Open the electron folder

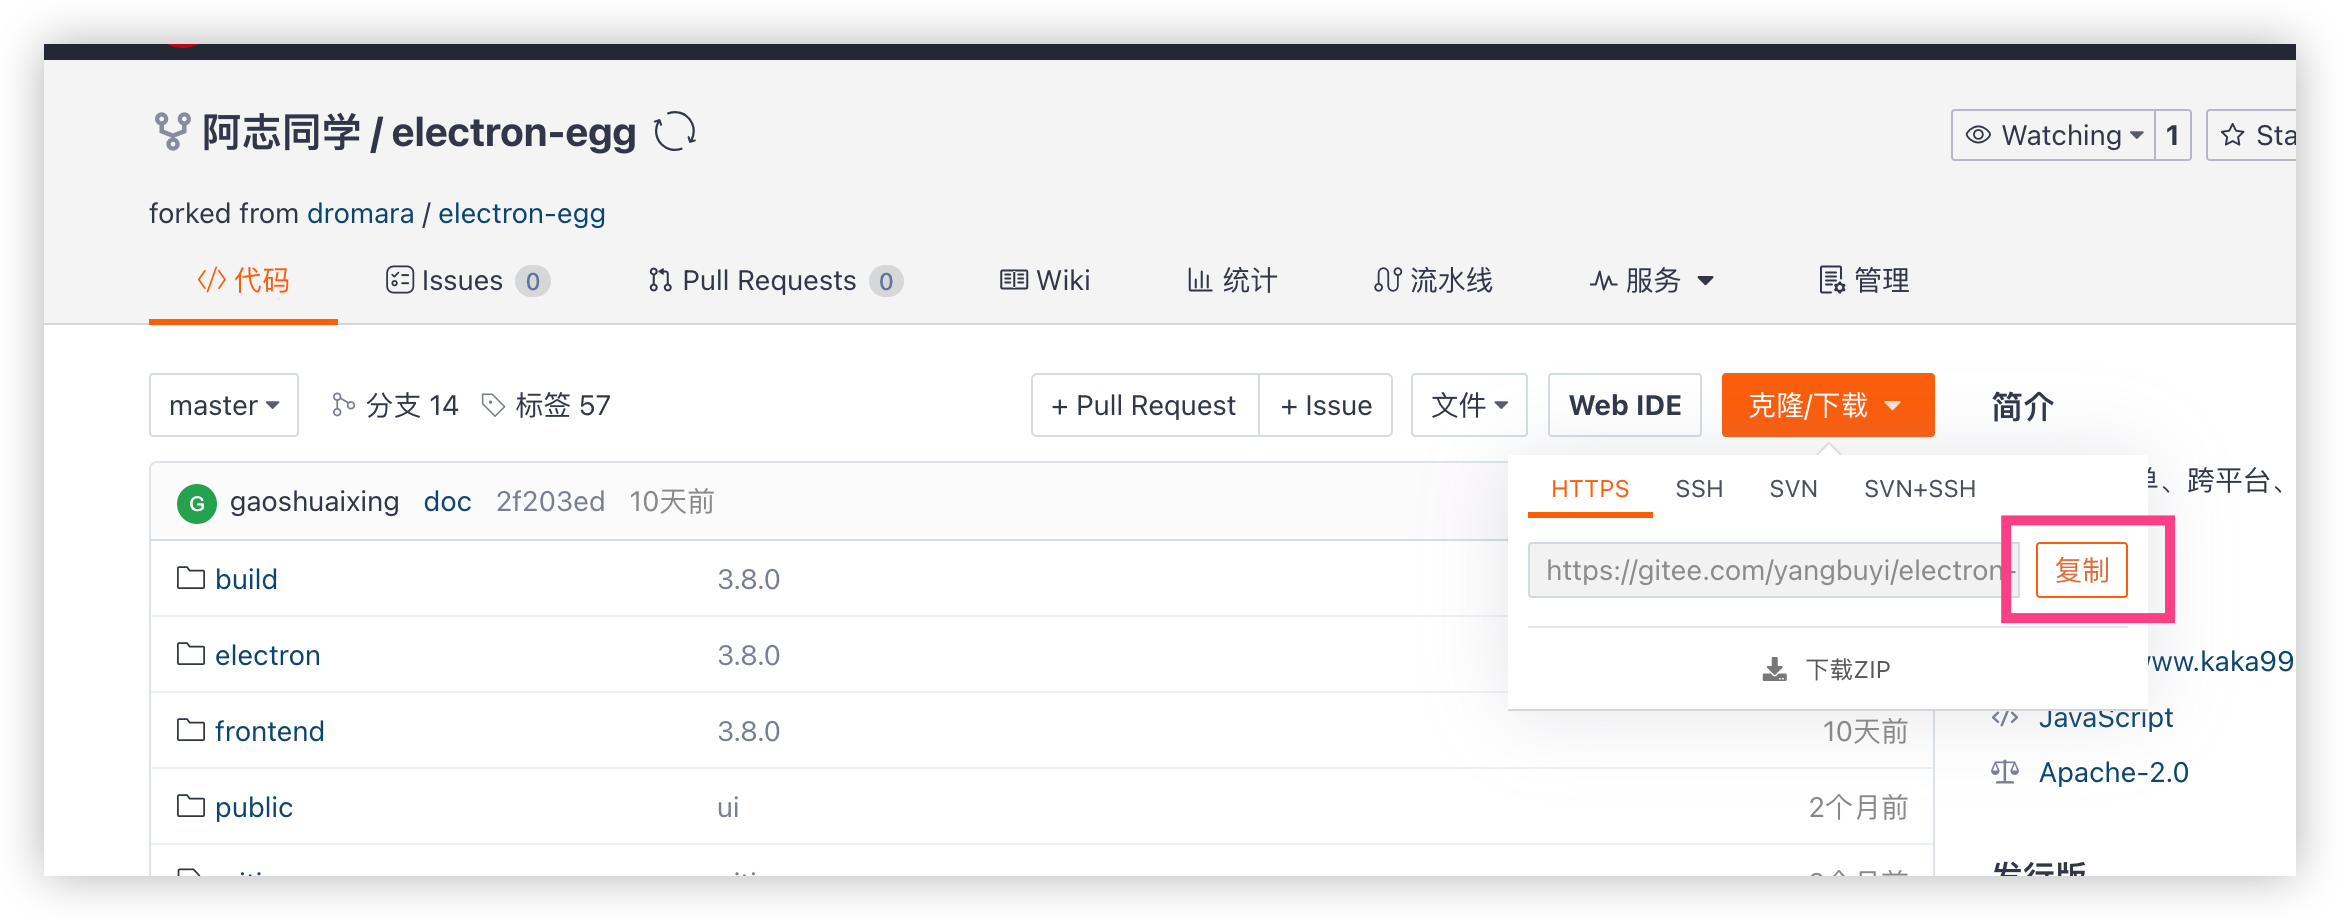tap(267, 655)
